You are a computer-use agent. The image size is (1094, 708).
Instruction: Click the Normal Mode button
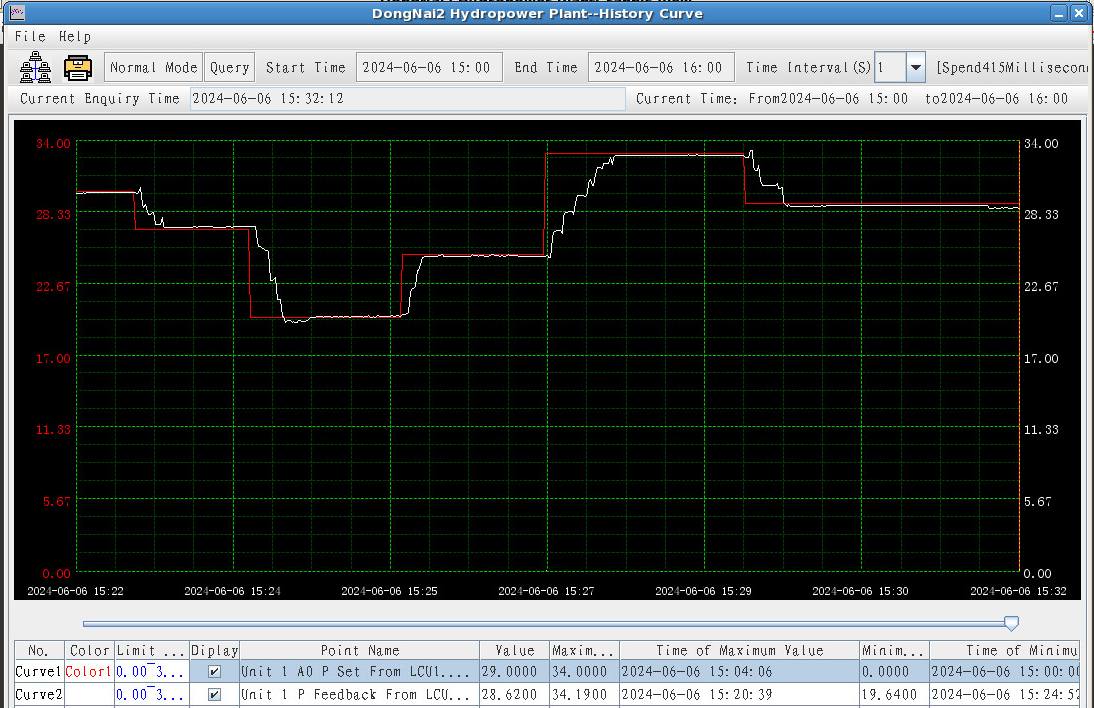pos(153,67)
